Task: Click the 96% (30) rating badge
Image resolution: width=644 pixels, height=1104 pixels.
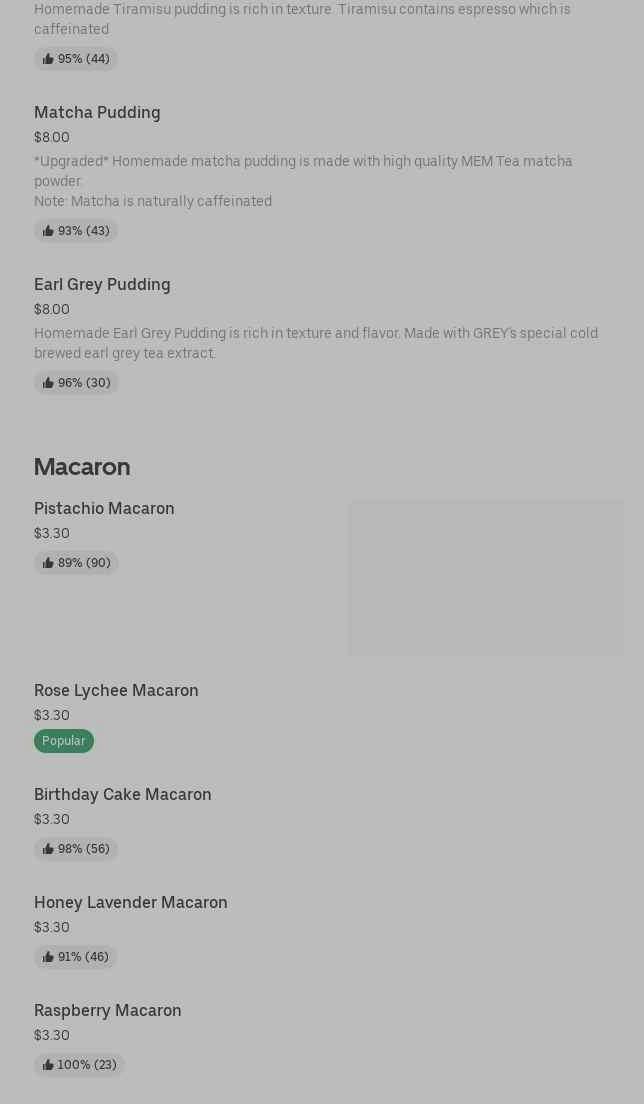Action: pos(77,383)
